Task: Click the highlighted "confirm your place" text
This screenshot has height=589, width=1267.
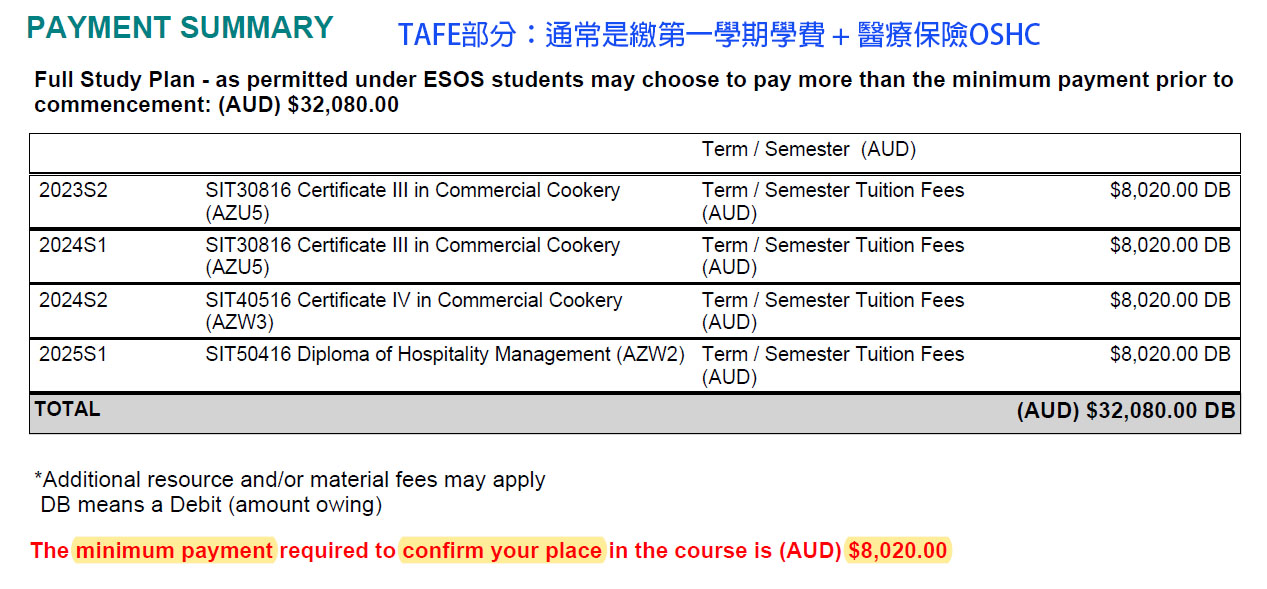Action: [x=502, y=551]
